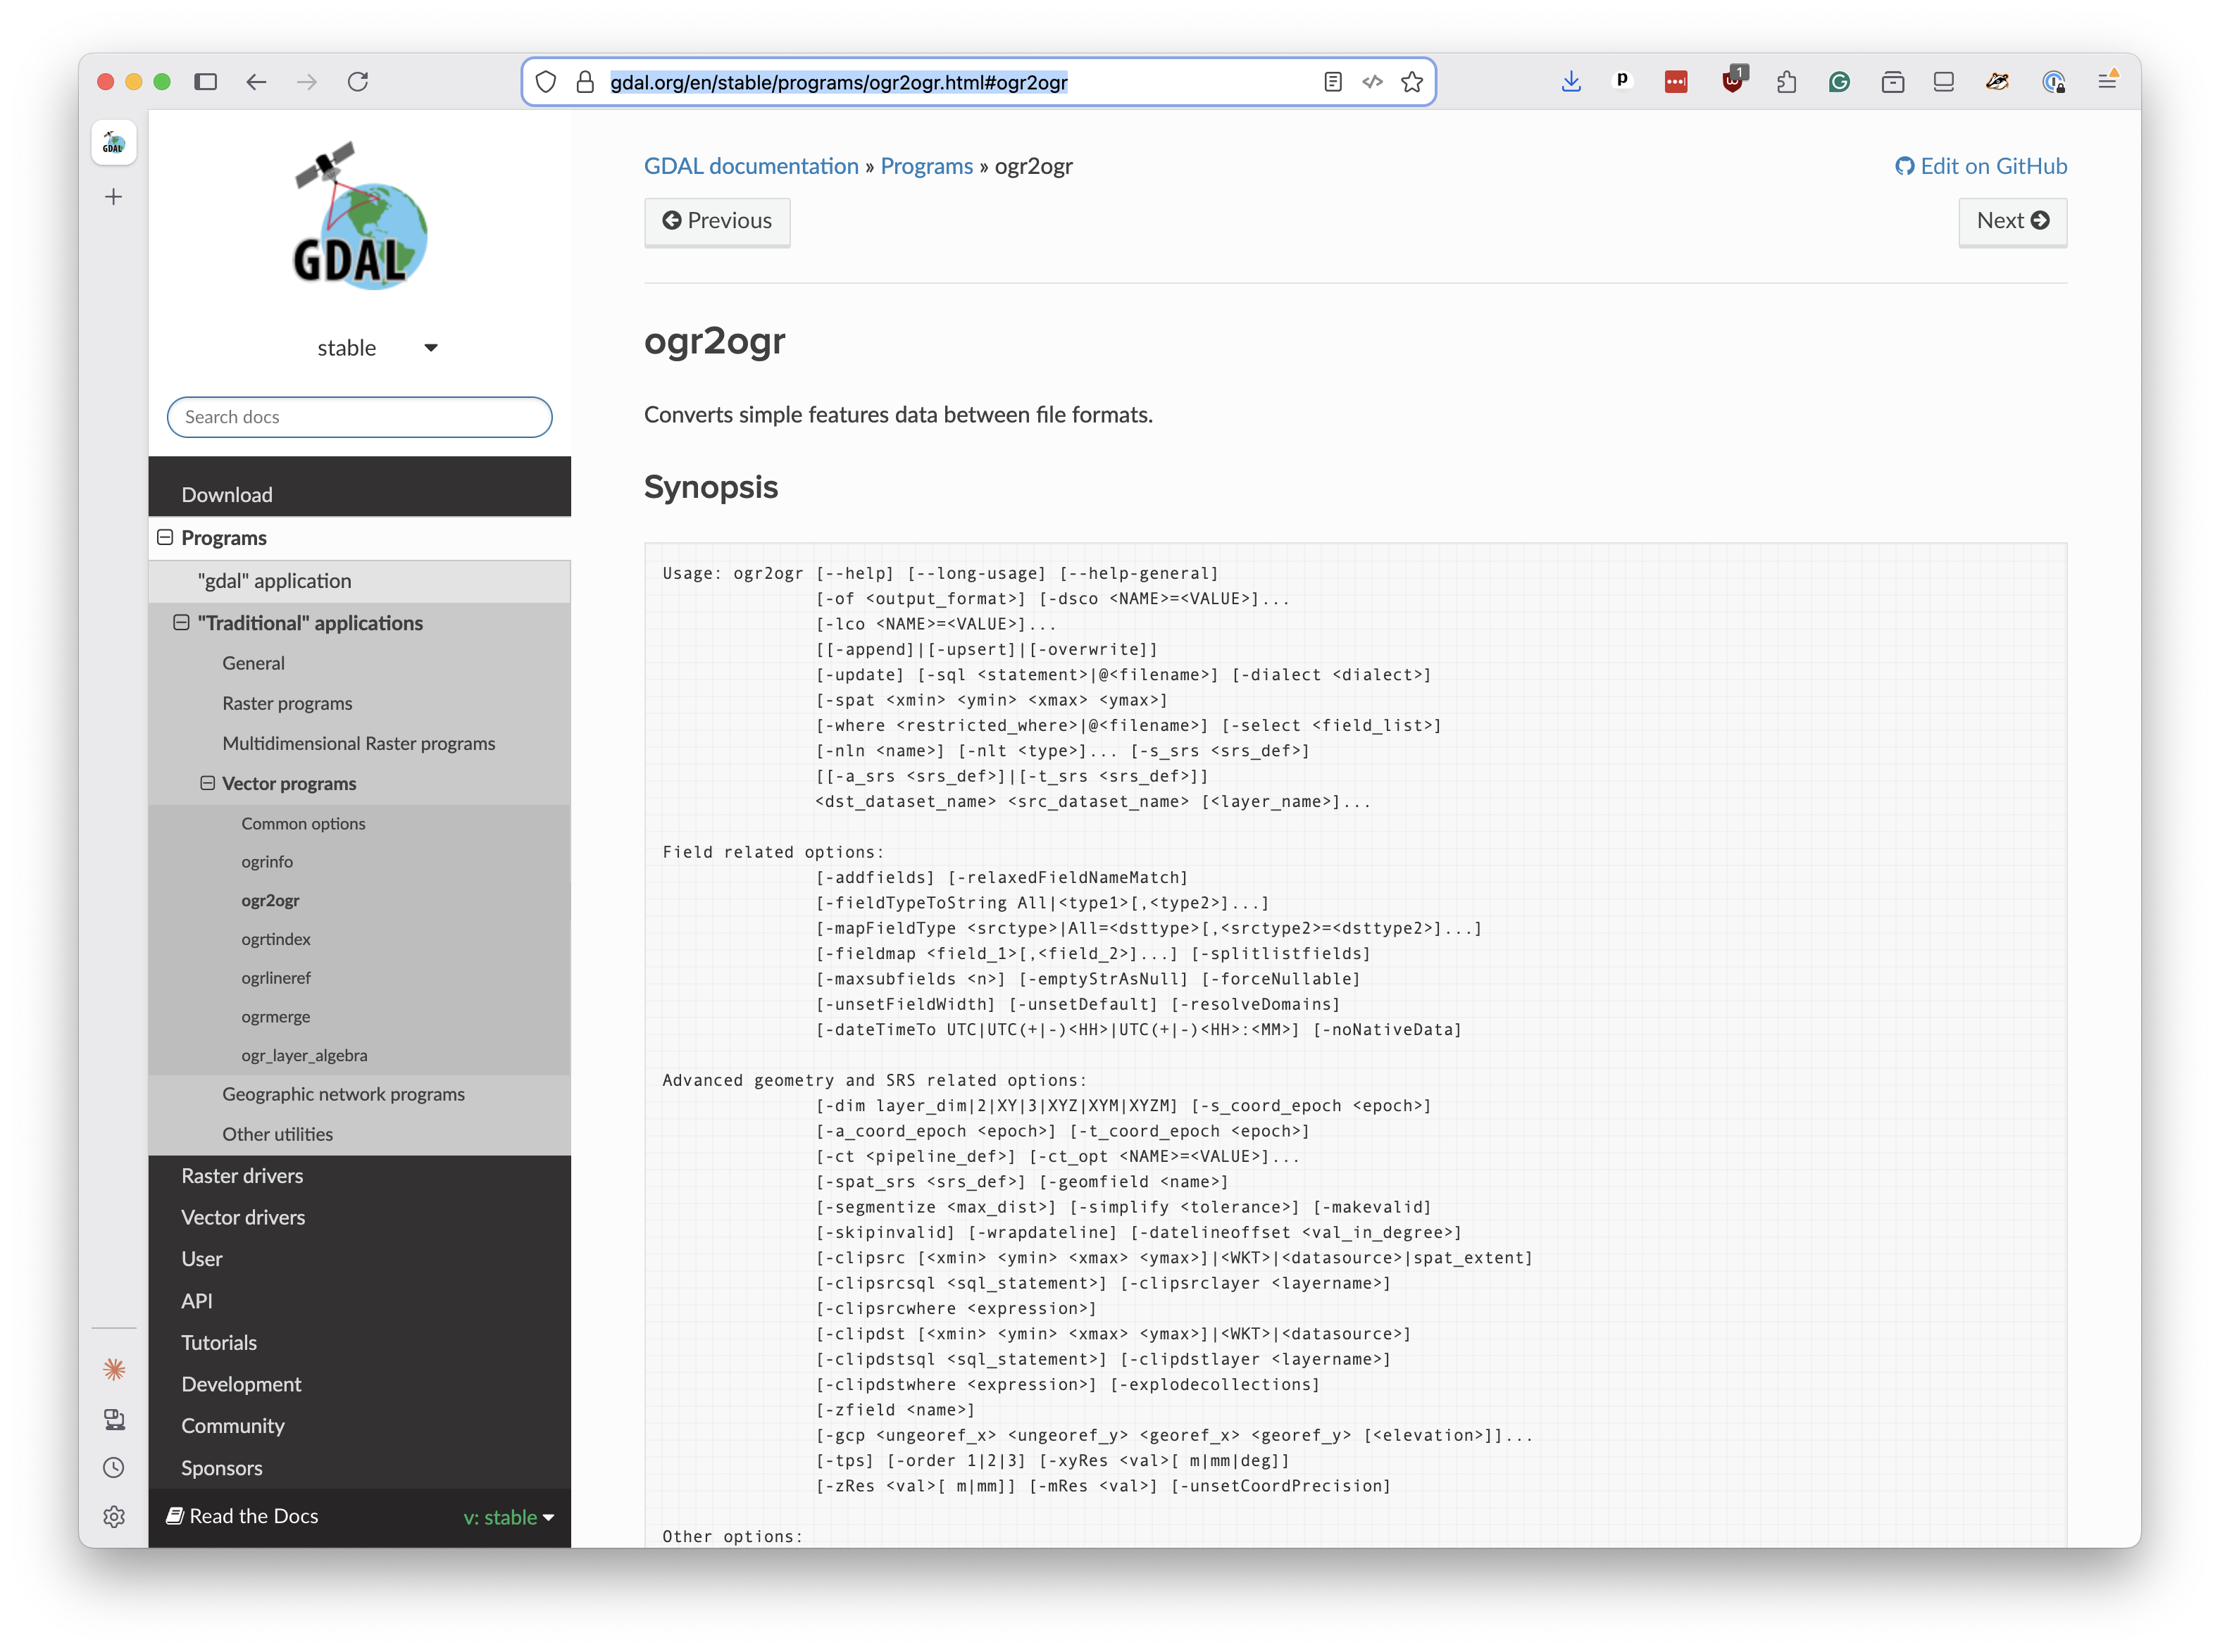Click the reload page icon
The height and width of the screenshot is (1652, 2220).
coord(358,82)
